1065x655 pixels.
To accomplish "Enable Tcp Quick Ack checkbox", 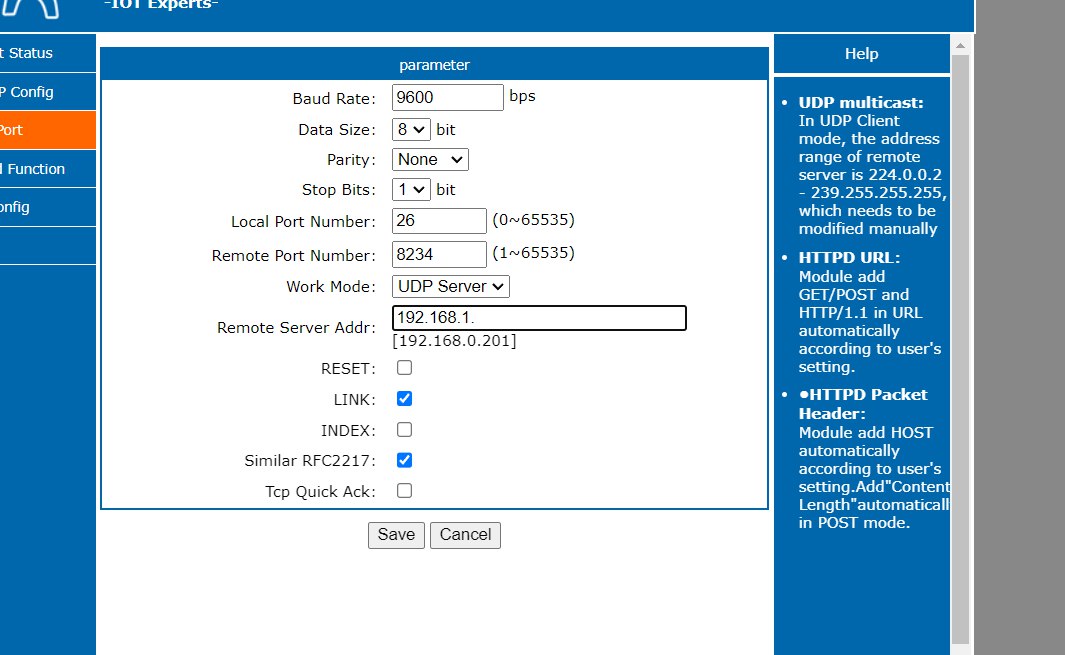I will click(x=404, y=491).
